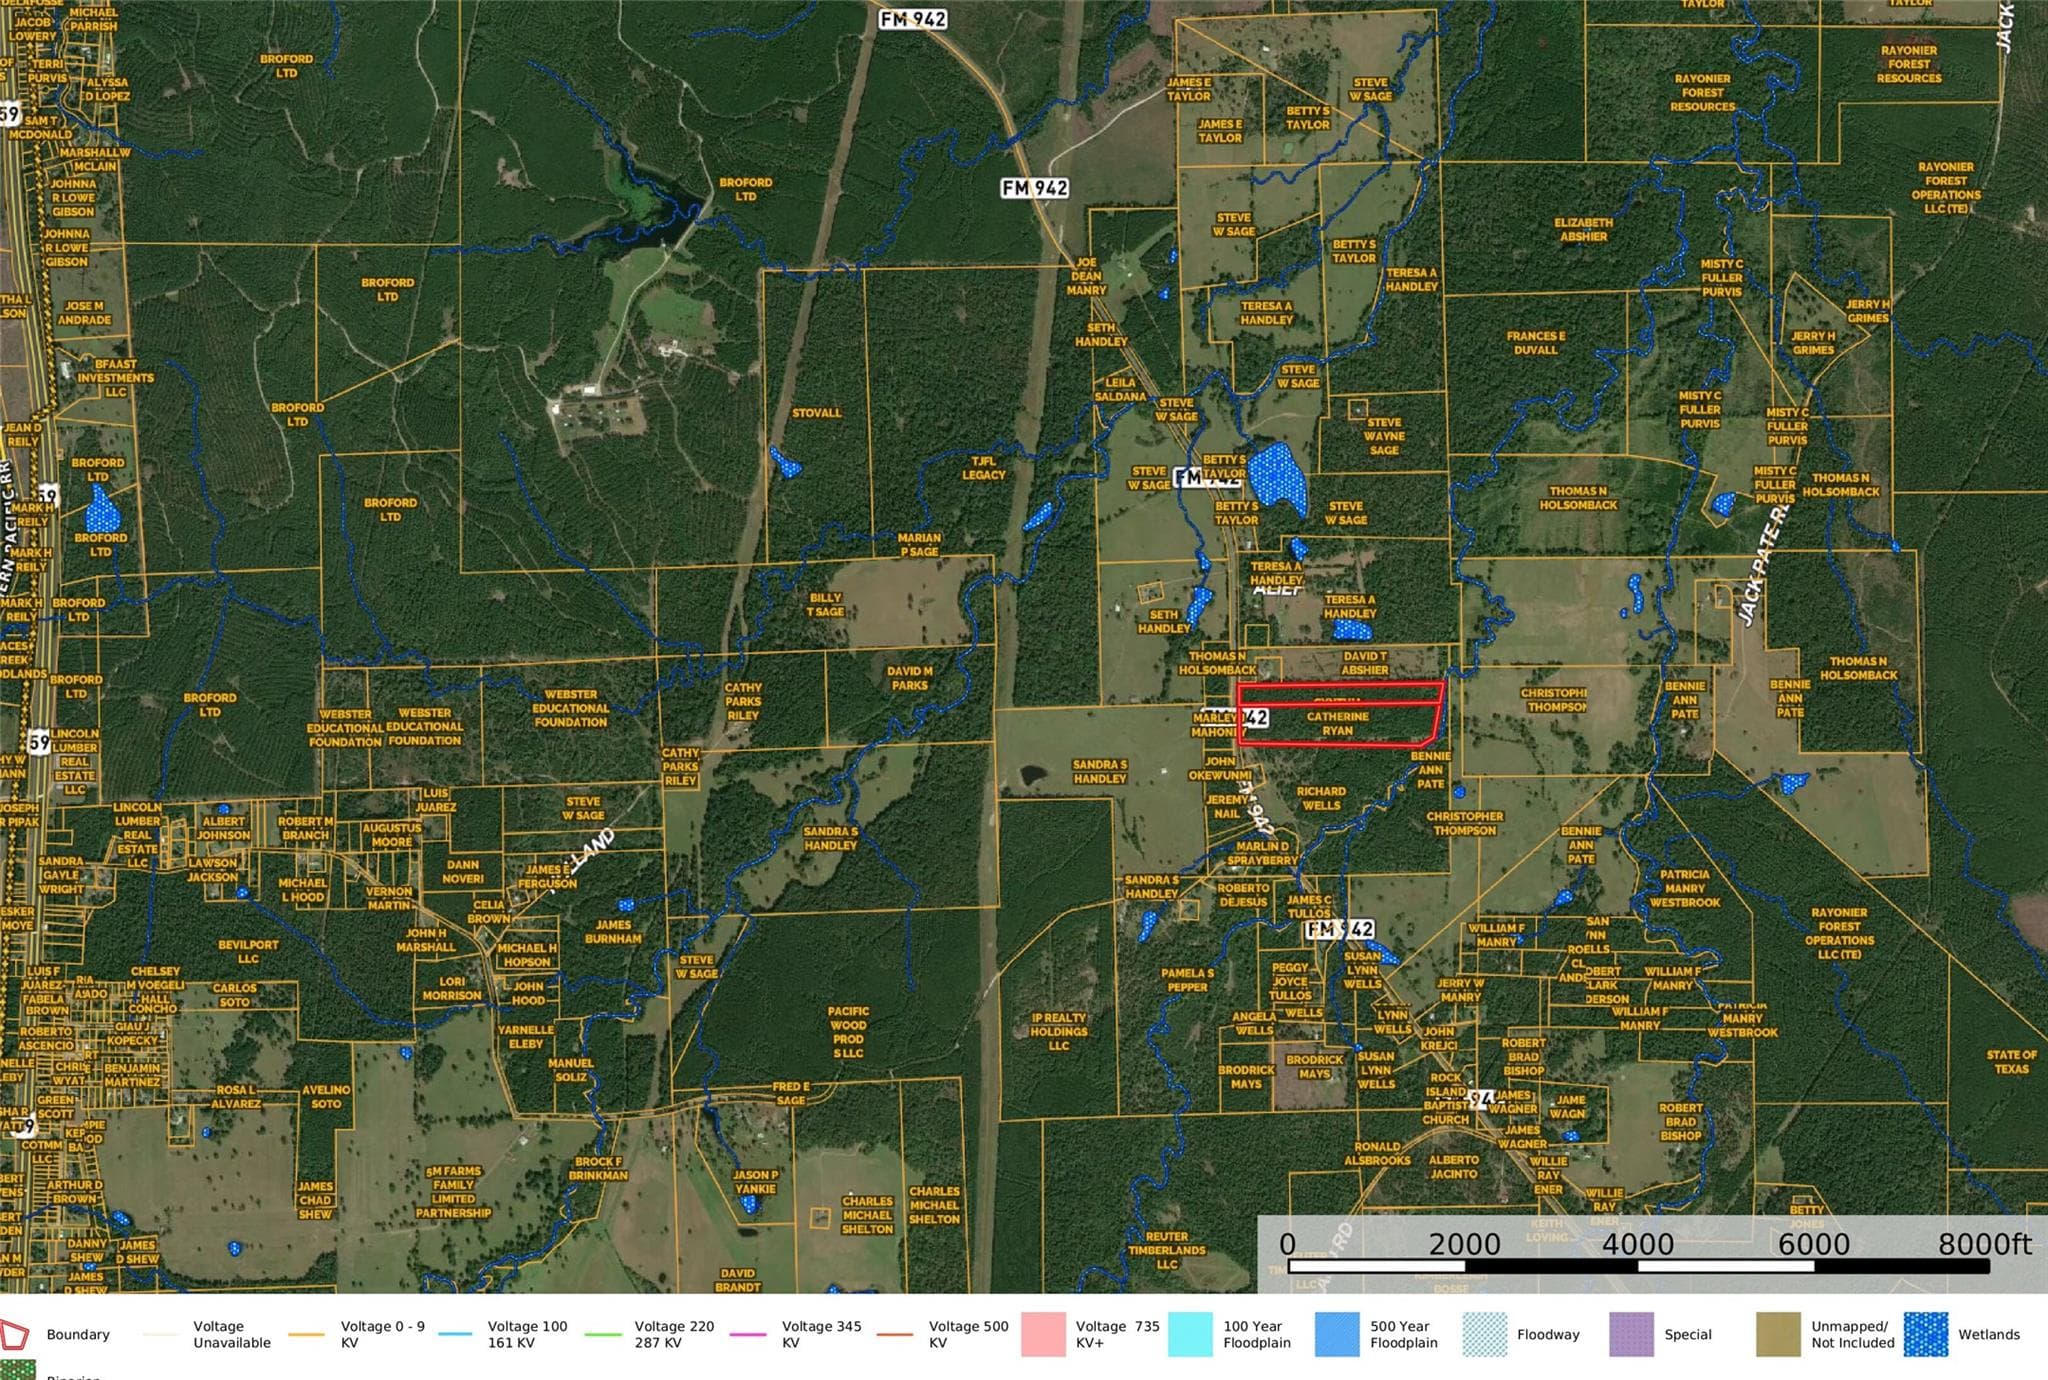Click the red Boundary polygon legend icon
This screenshot has height=1380, width=2048.
pos(14,1334)
